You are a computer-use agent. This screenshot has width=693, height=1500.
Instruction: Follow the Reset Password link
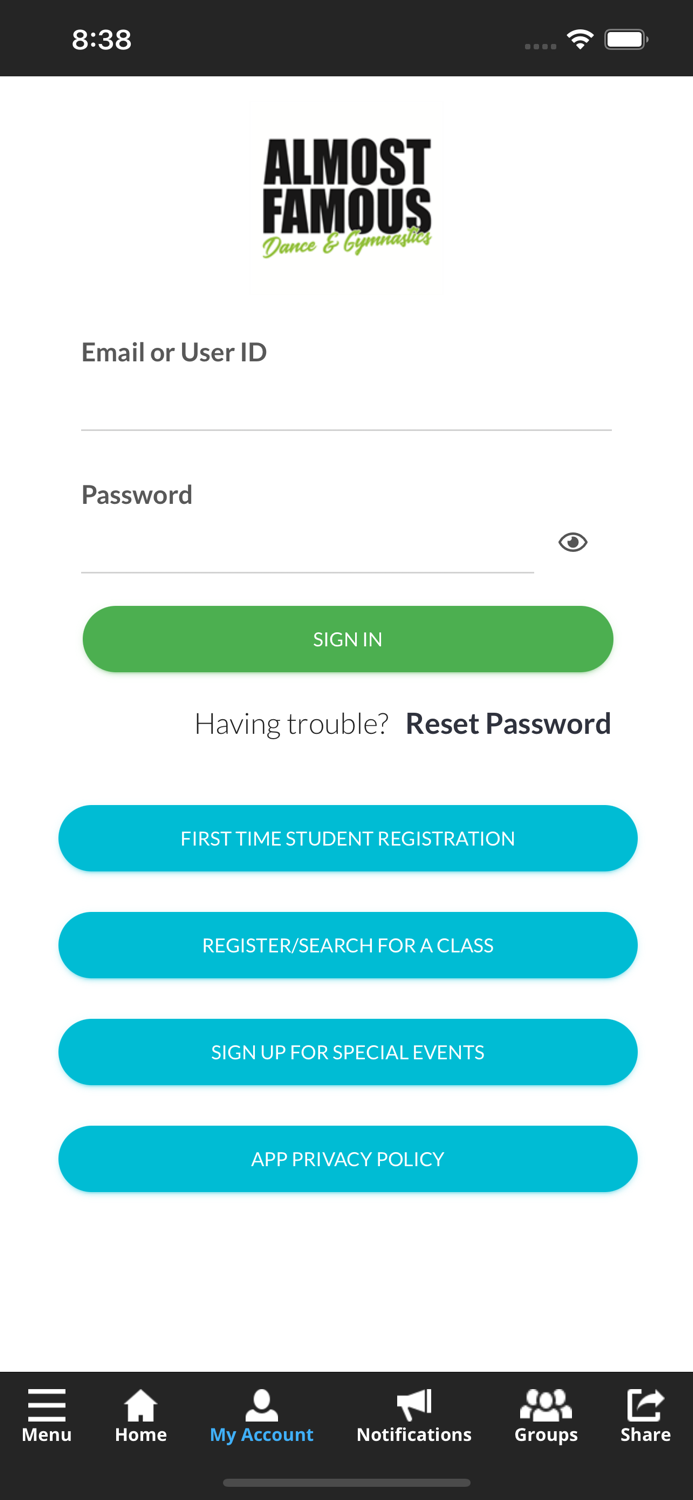pos(508,724)
